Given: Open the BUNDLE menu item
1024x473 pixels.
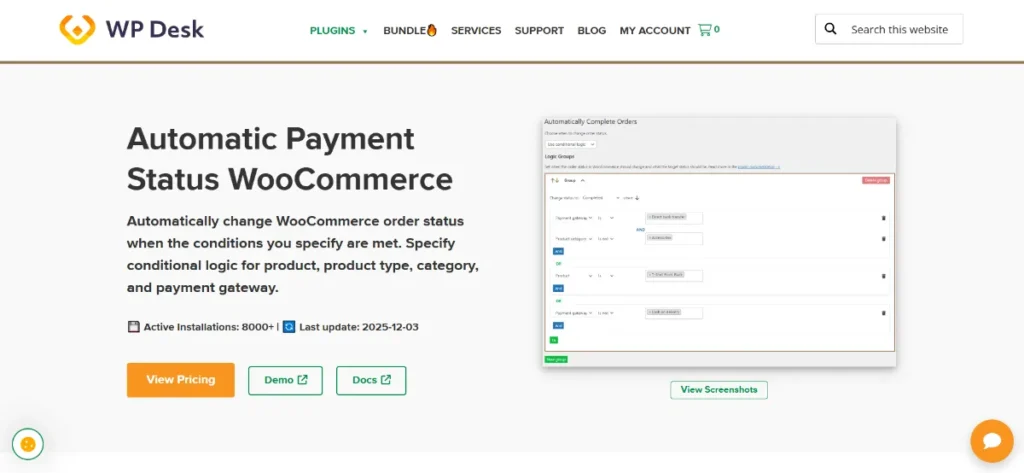Looking at the screenshot, I should tap(409, 30).
